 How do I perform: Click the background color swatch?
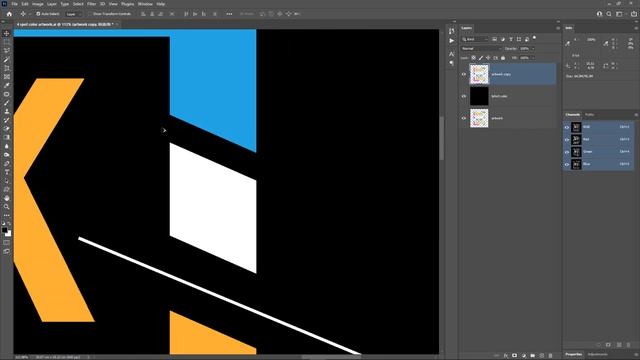click(9, 234)
